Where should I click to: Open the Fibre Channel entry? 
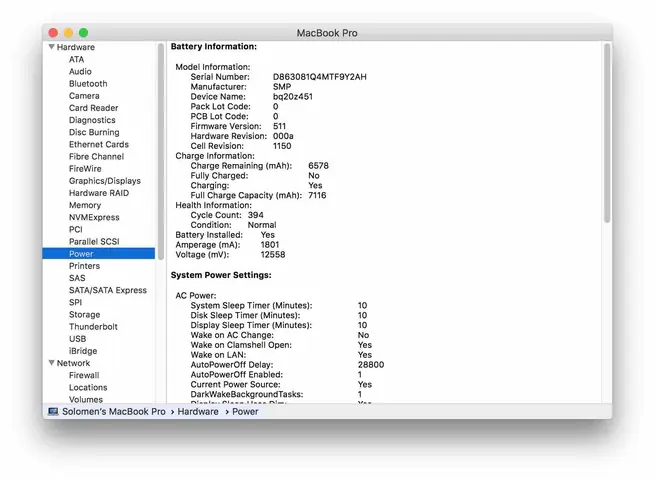click(x=96, y=156)
